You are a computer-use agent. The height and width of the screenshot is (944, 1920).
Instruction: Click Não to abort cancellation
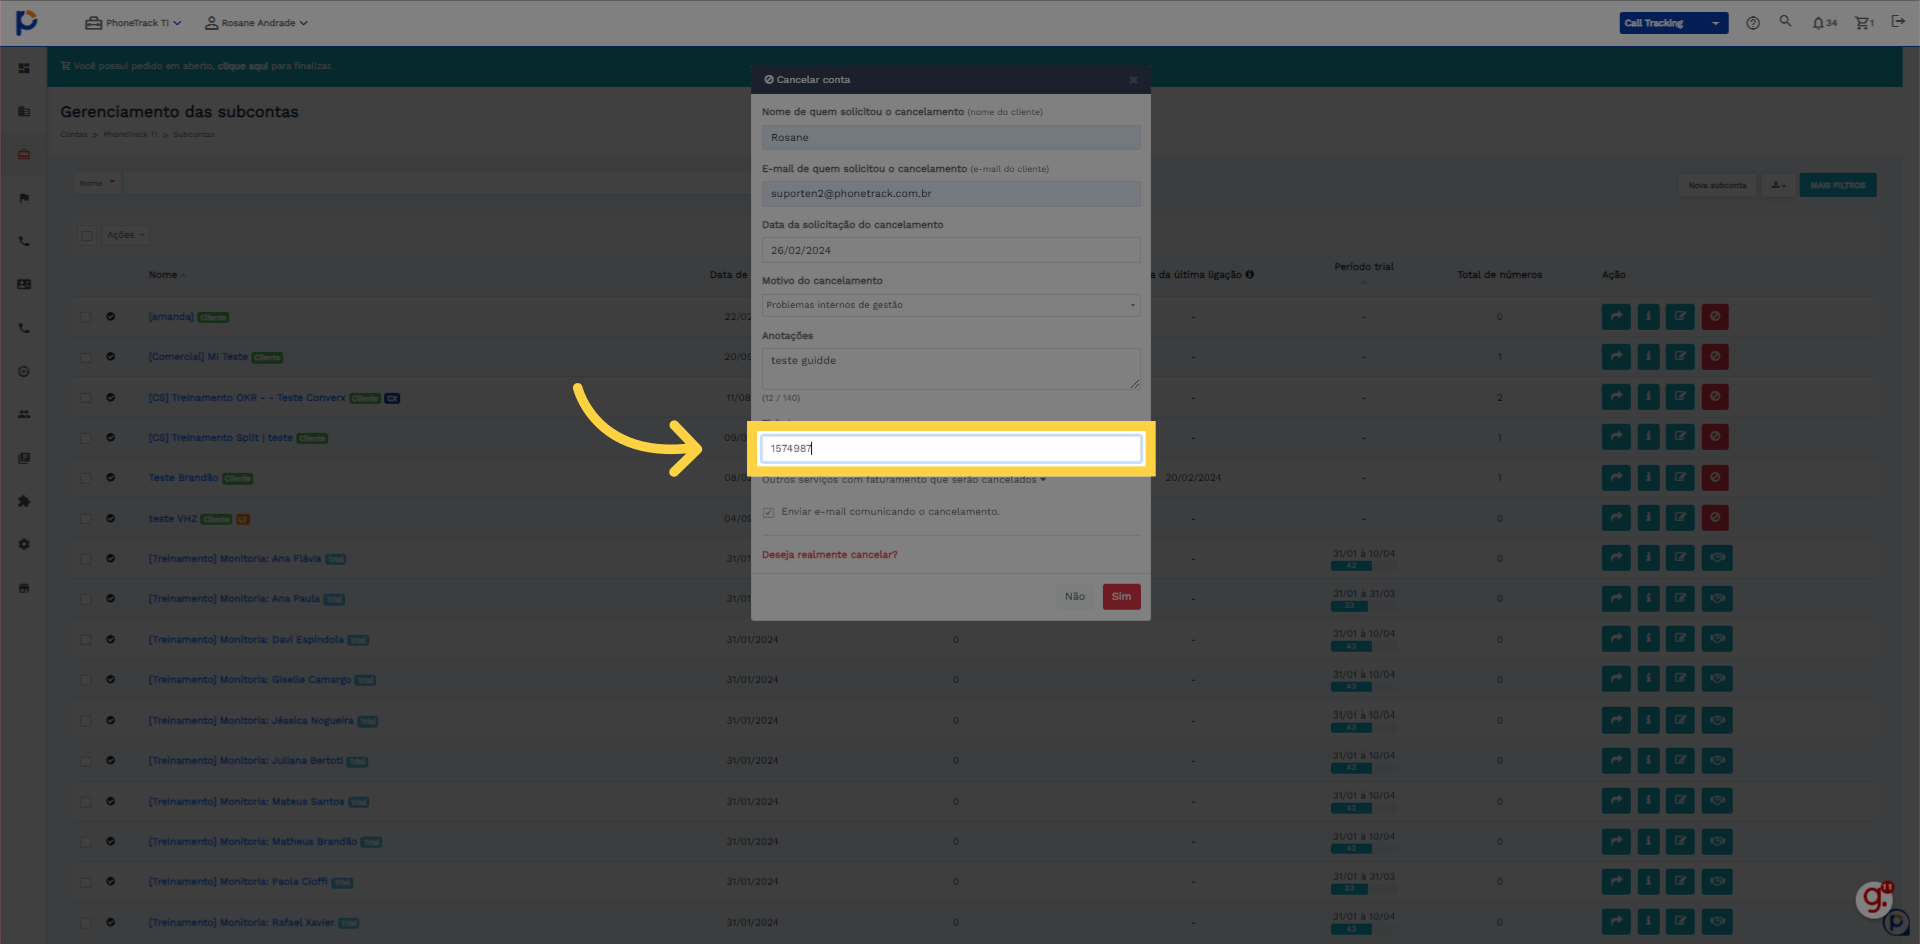click(x=1074, y=597)
